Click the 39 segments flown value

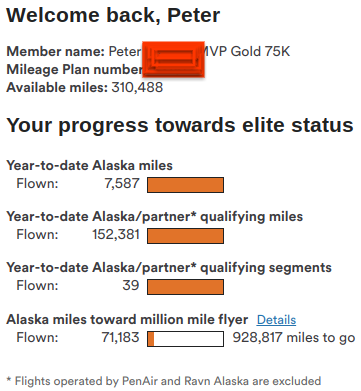(131, 285)
